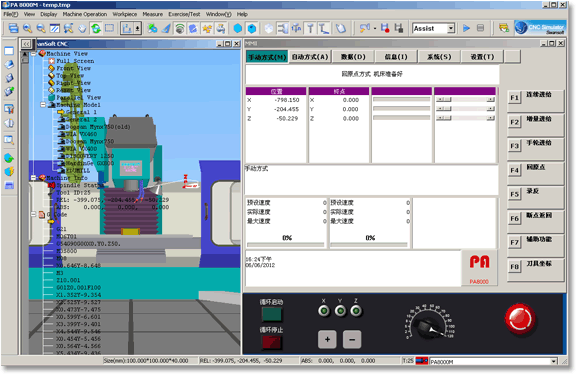Click the green refresh arrows toolbar icon
This screenshot has height=381, width=581.
tap(96, 28)
